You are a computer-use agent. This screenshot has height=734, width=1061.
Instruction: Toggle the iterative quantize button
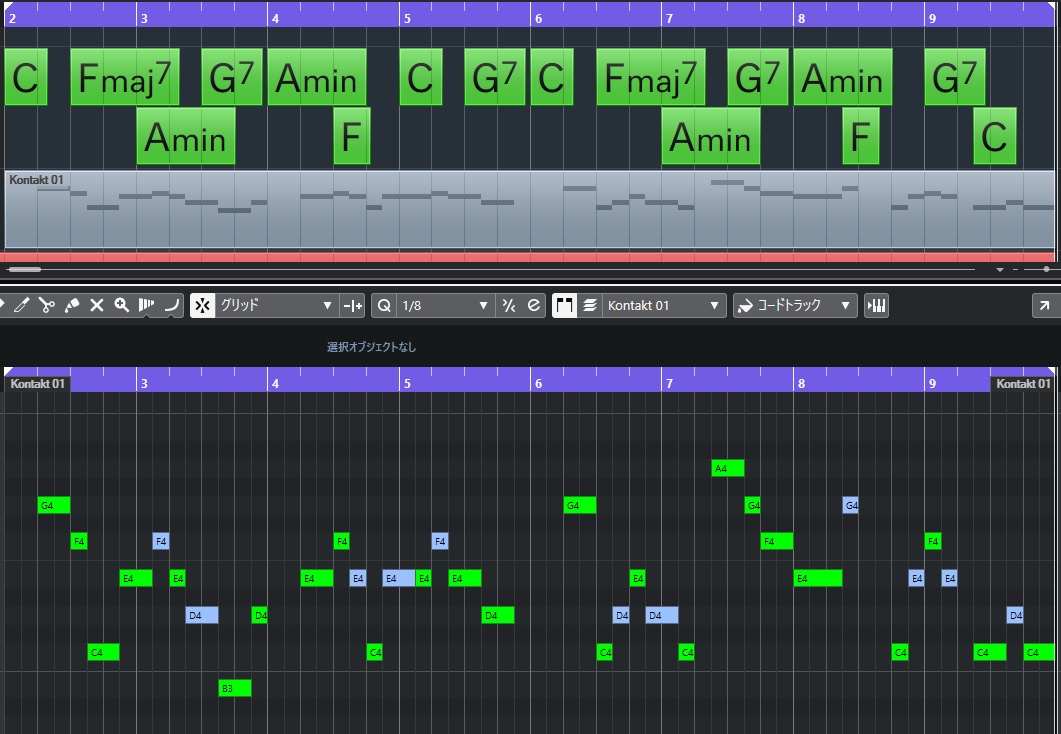509,306
